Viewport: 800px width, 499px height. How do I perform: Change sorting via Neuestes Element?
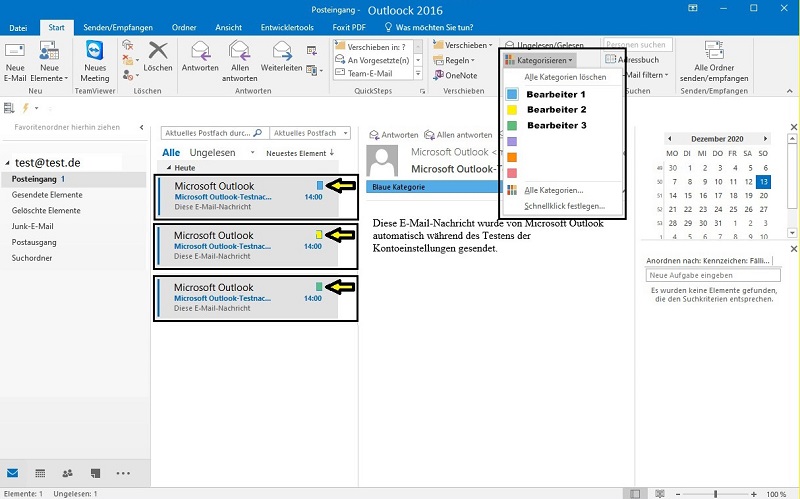[x=300, y=153]
